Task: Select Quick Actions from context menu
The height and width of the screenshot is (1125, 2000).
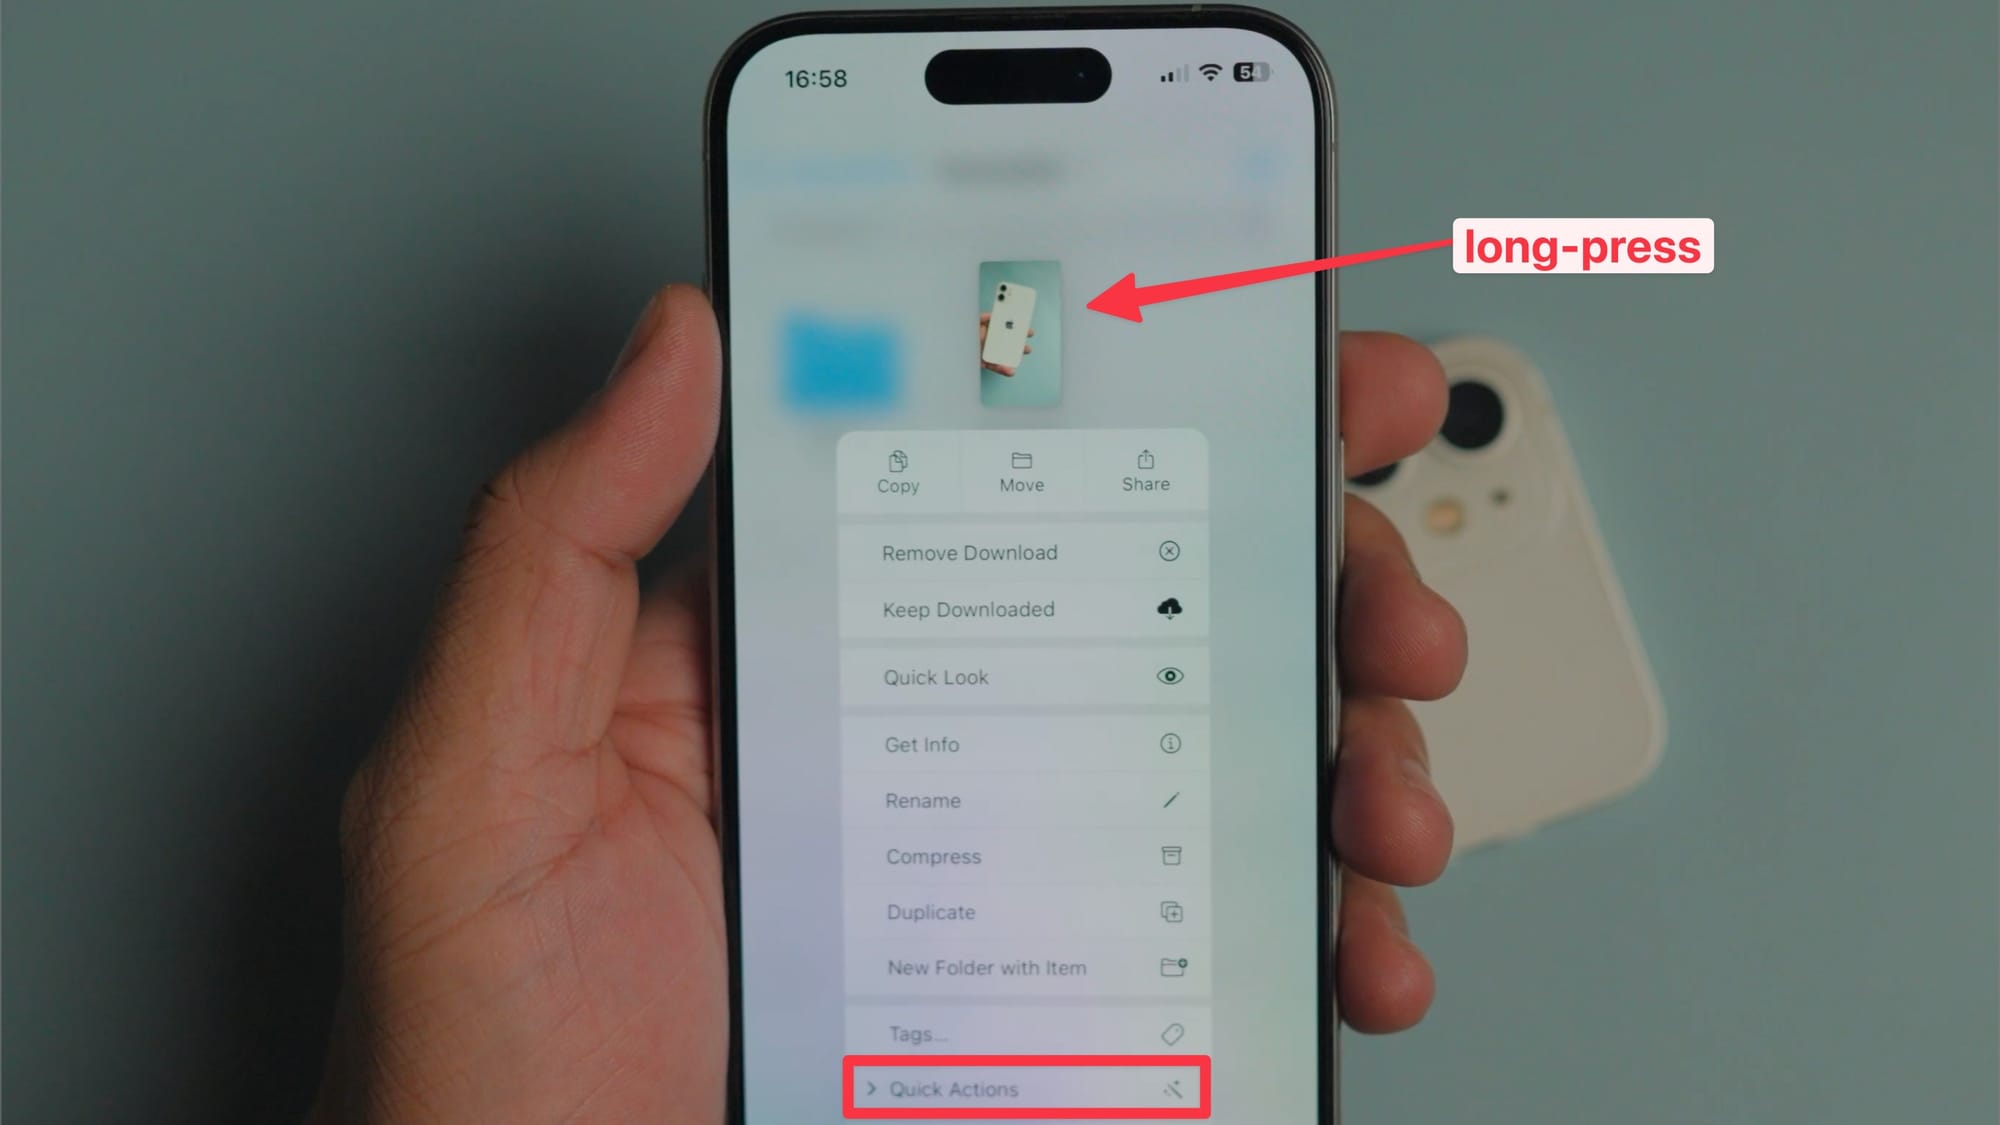Action: click(x=1029, y=1088)
